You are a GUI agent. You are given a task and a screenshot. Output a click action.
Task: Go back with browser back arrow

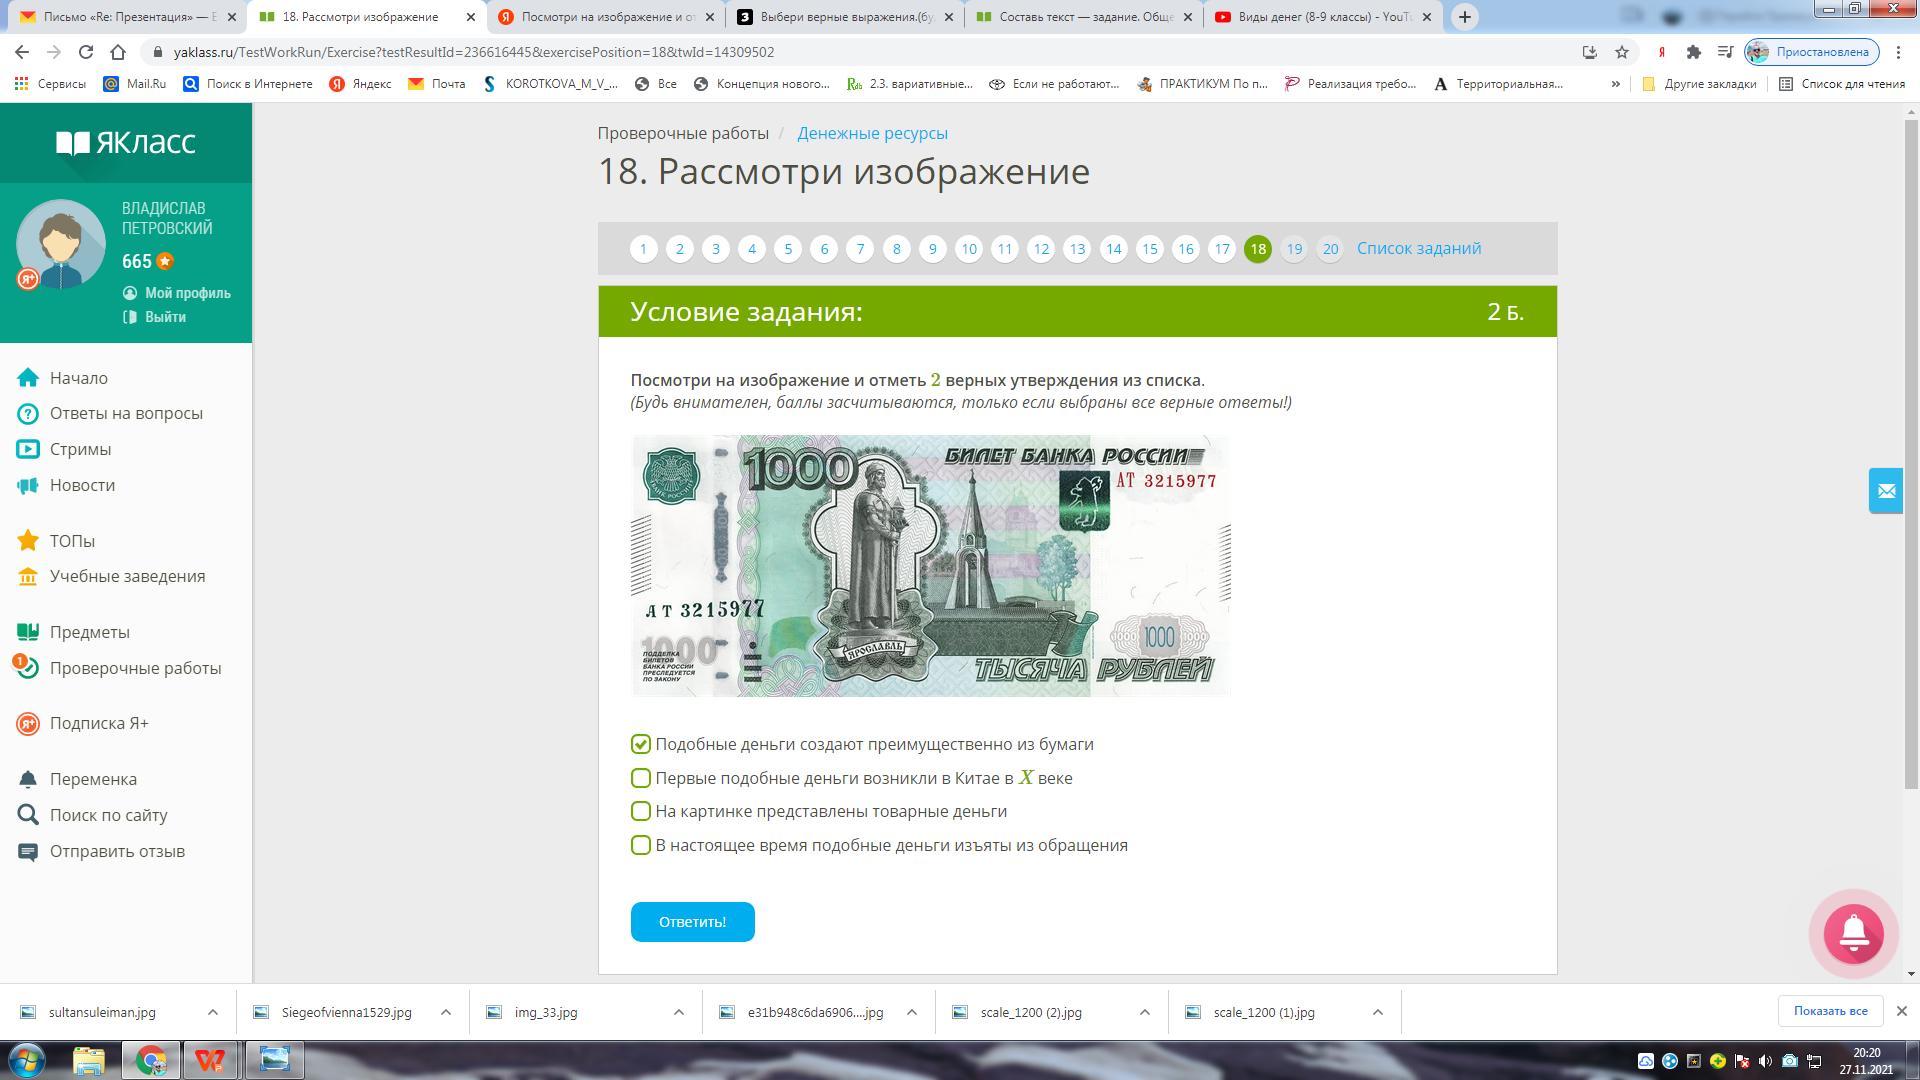coord(22,52)
